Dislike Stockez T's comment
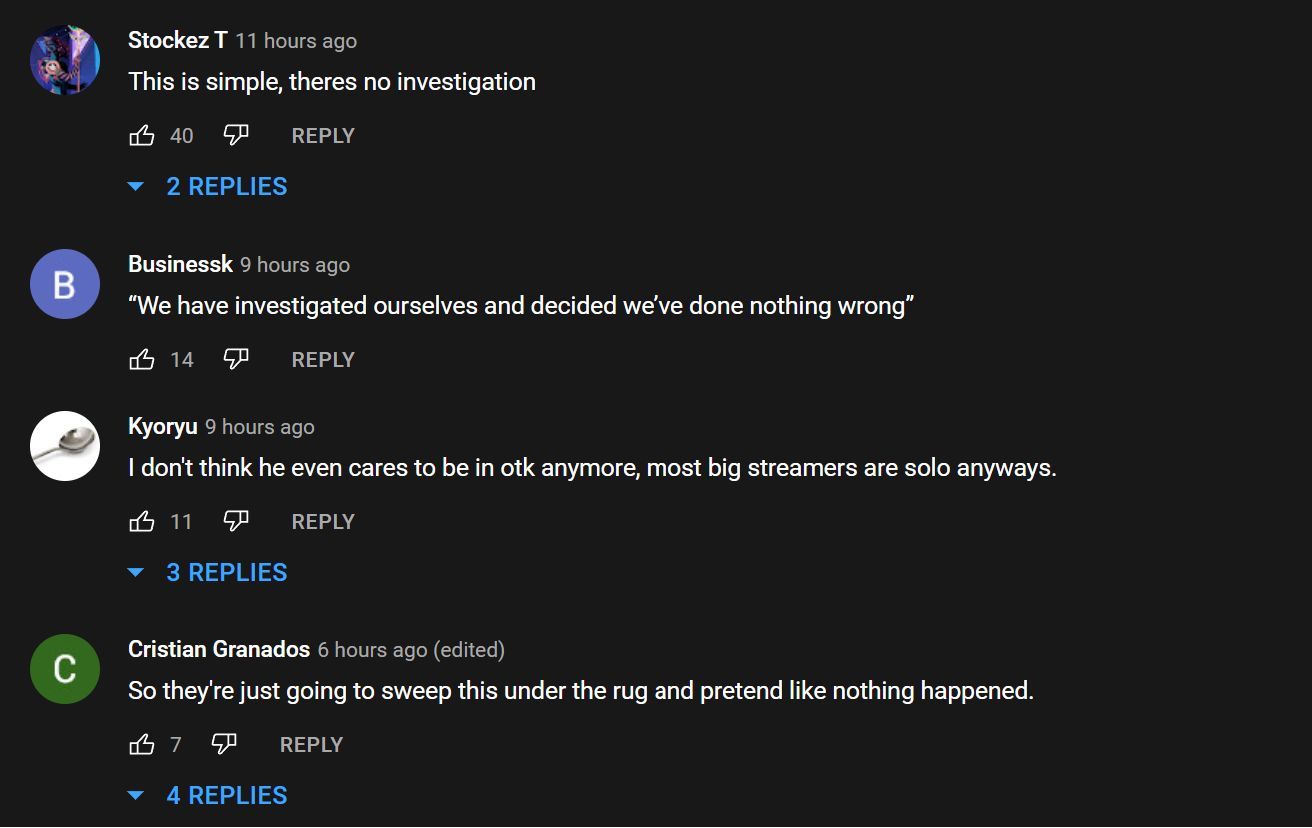This screenshot has width=1312, height=828. coord(235,135)
